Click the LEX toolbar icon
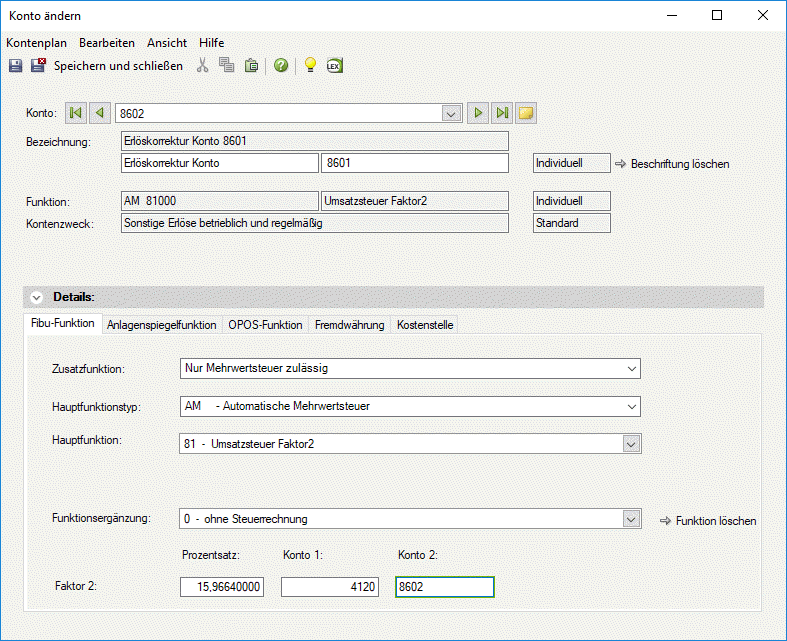Screen dimensions: 787x641 [335, 66]
